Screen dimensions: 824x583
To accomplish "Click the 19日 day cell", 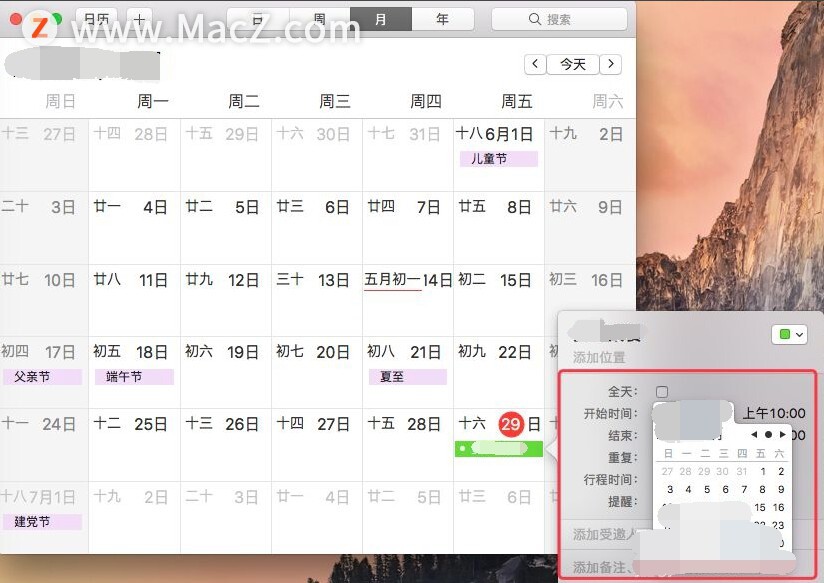I will pos(226,372).
